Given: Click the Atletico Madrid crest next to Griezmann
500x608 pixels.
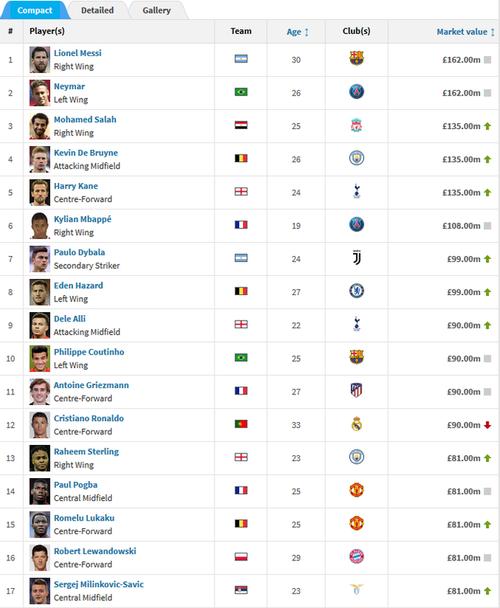Looking at the screenshot, I should [356, 390].
